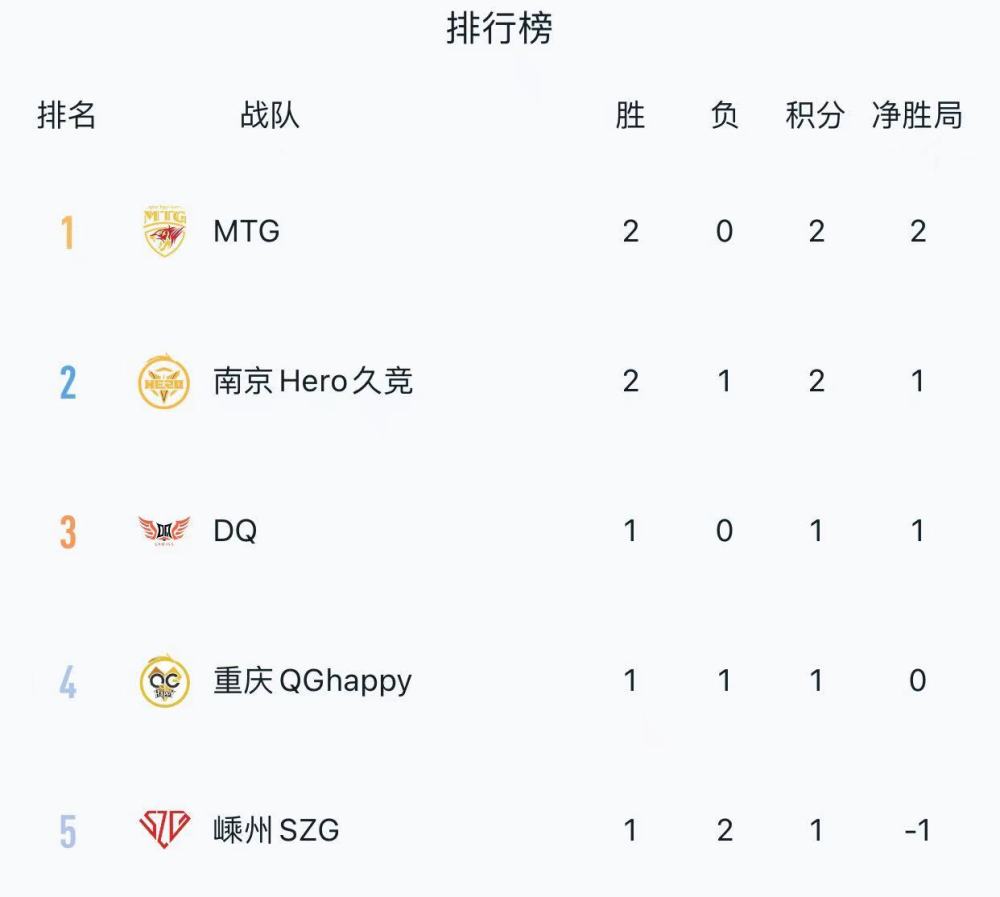Click the 嵊州SZG red logo
This screenshot has height=897, width=1000.
coord(165,829)
